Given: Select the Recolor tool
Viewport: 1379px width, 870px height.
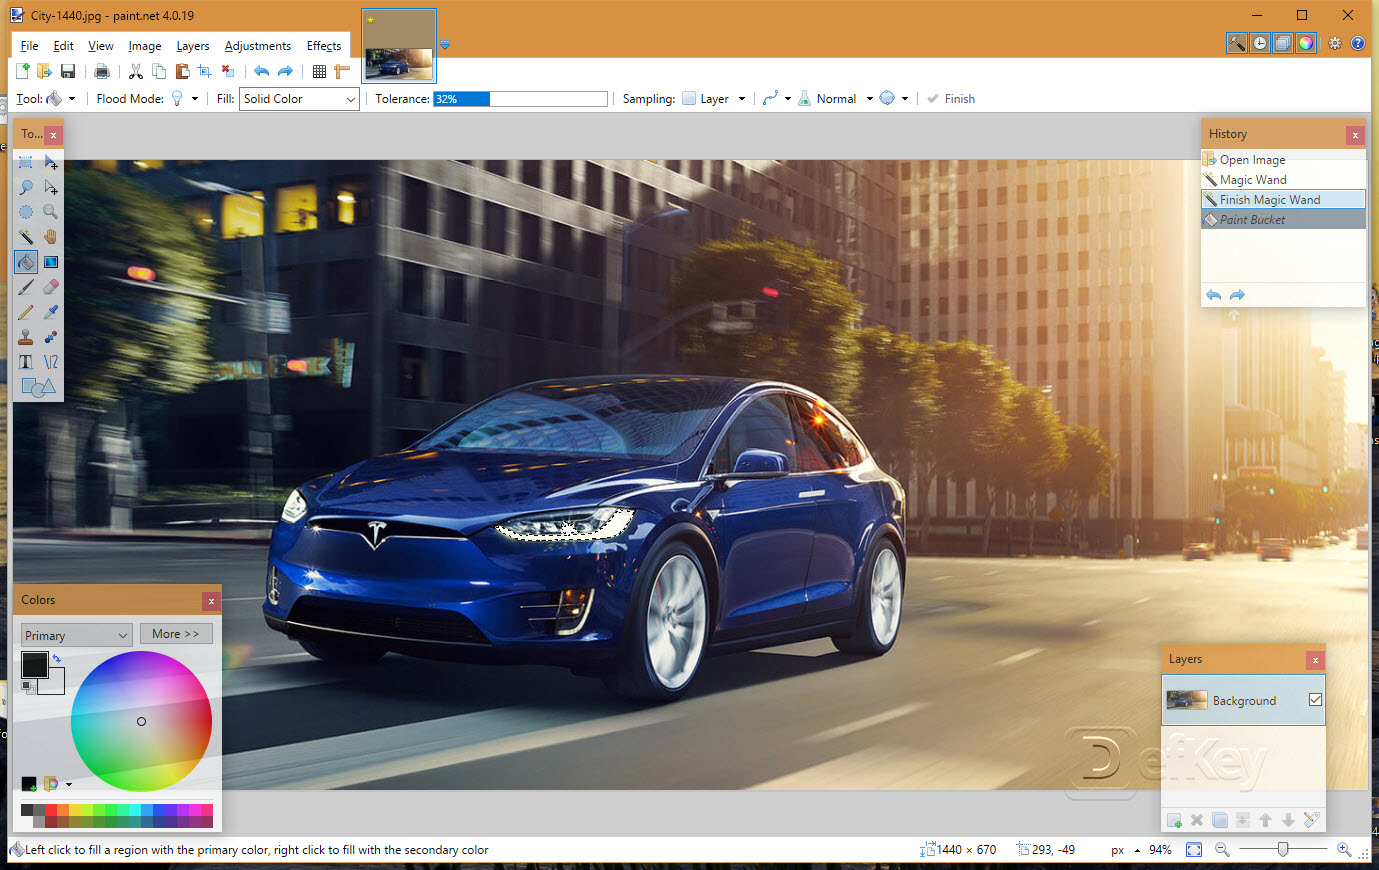Looking at the screenshot, I should (51, 337).
